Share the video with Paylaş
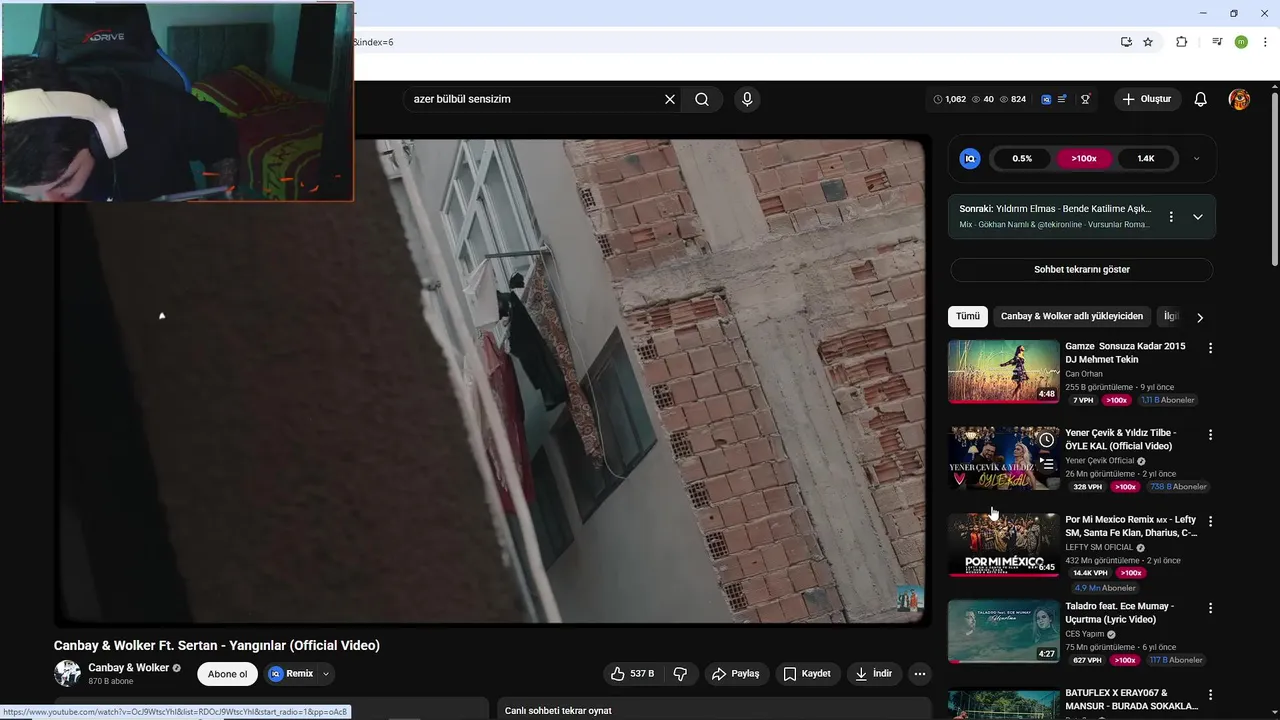The width and height of the screenshot is (1280, 720). [x=736, y=674]
